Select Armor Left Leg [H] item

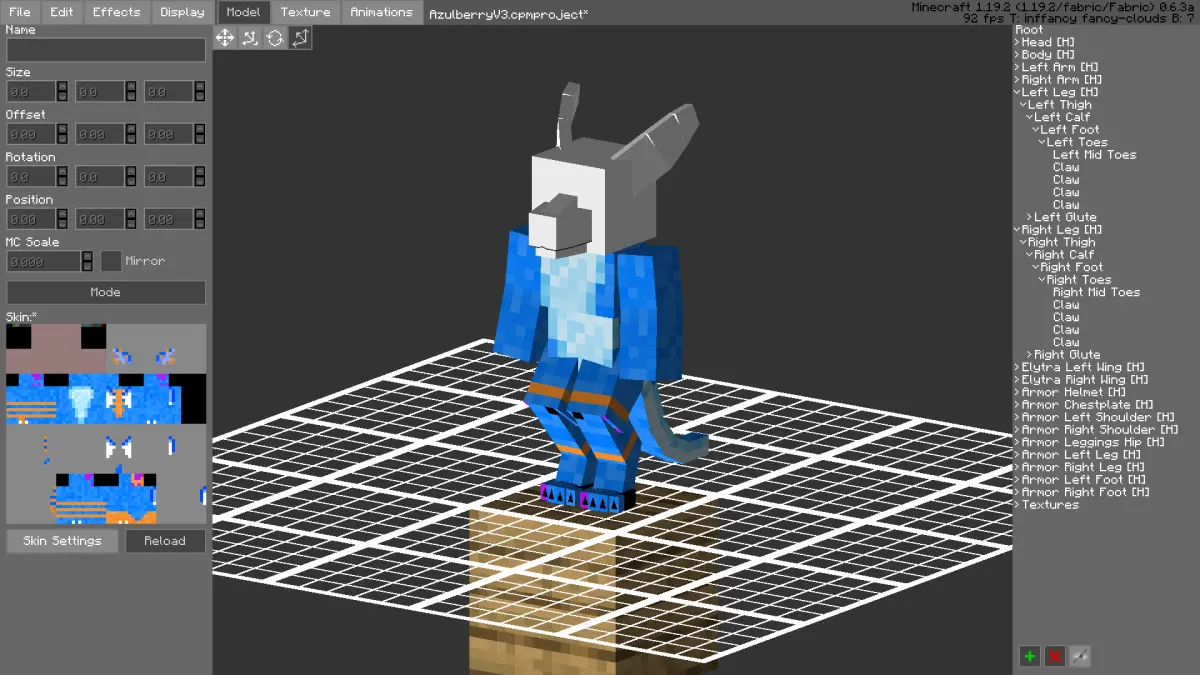click(x=1083, y=455)
